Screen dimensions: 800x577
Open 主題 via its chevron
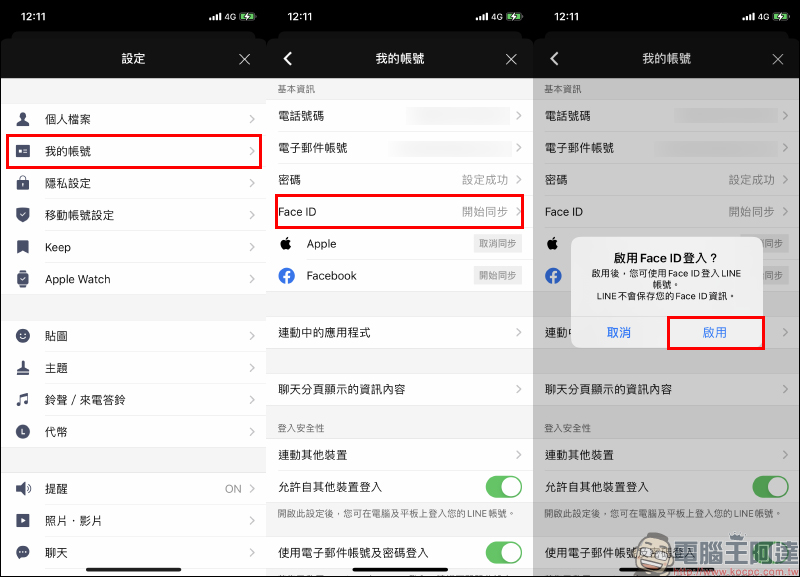point(252,368)
